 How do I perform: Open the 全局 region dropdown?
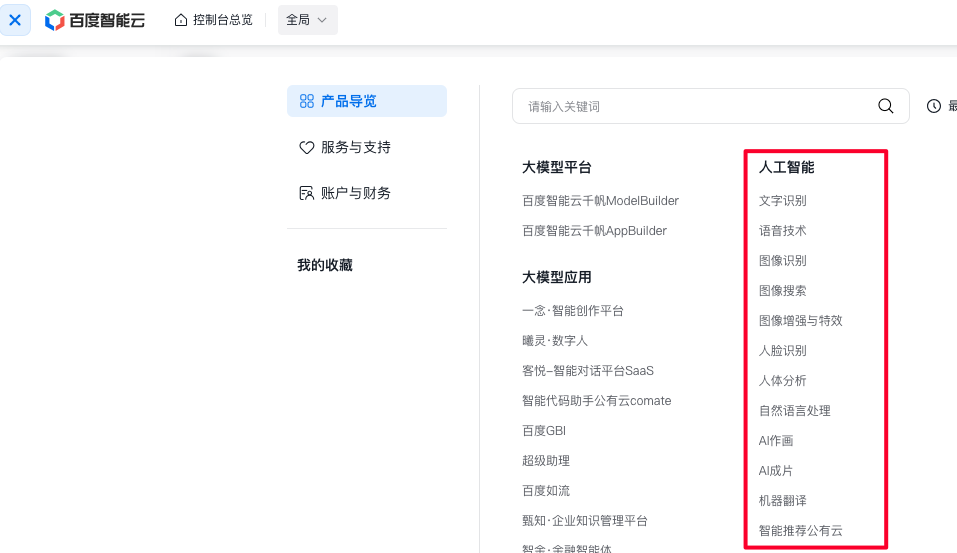click(308, 20)
